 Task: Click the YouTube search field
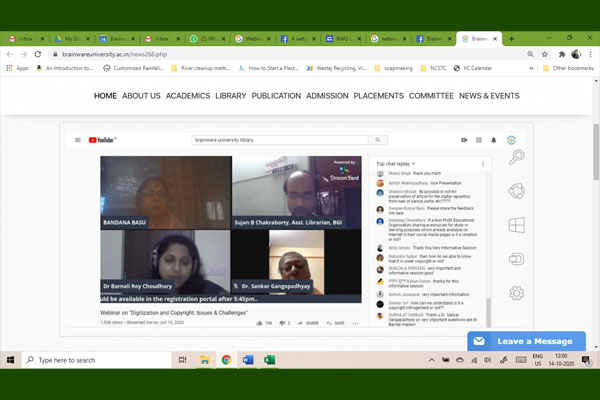pyautogui.click(x=280, y=140)
